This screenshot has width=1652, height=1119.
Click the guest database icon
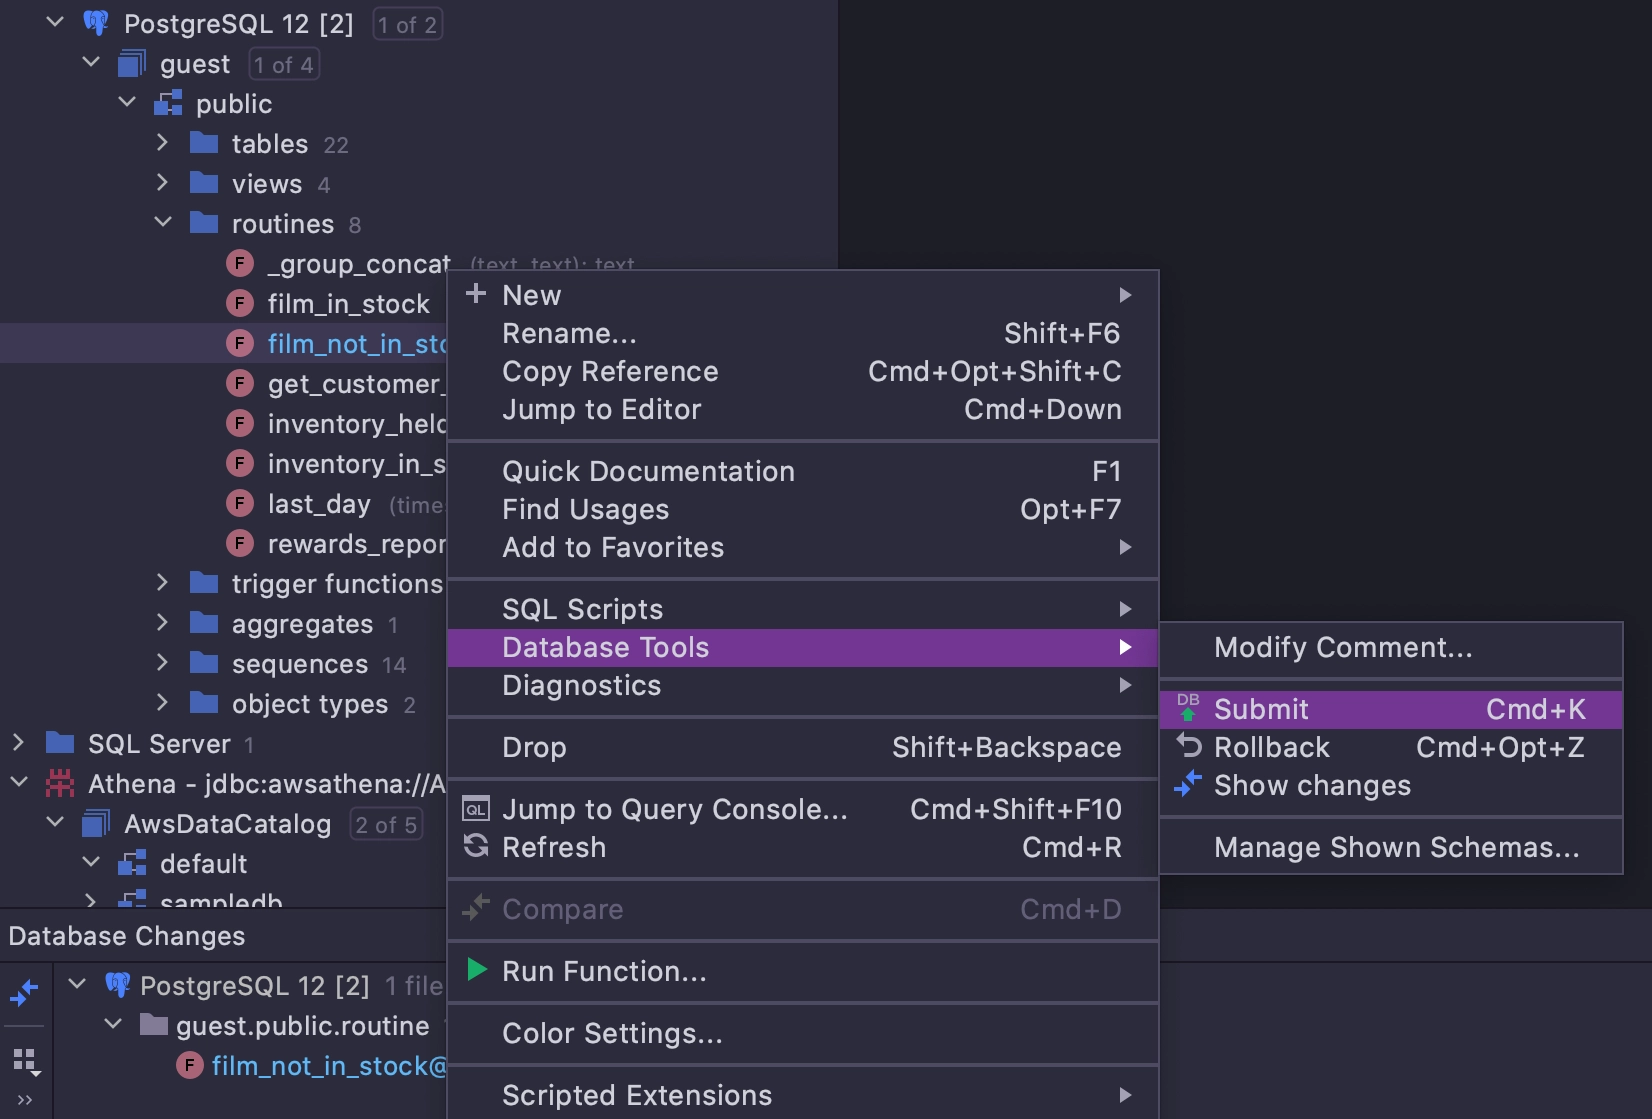click(x=132, y=64)
